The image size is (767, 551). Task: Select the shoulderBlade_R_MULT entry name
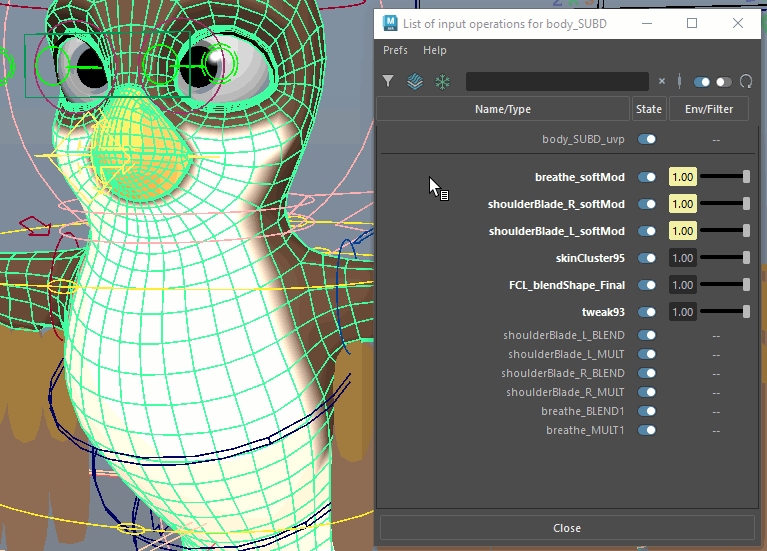tap(565, 392)
